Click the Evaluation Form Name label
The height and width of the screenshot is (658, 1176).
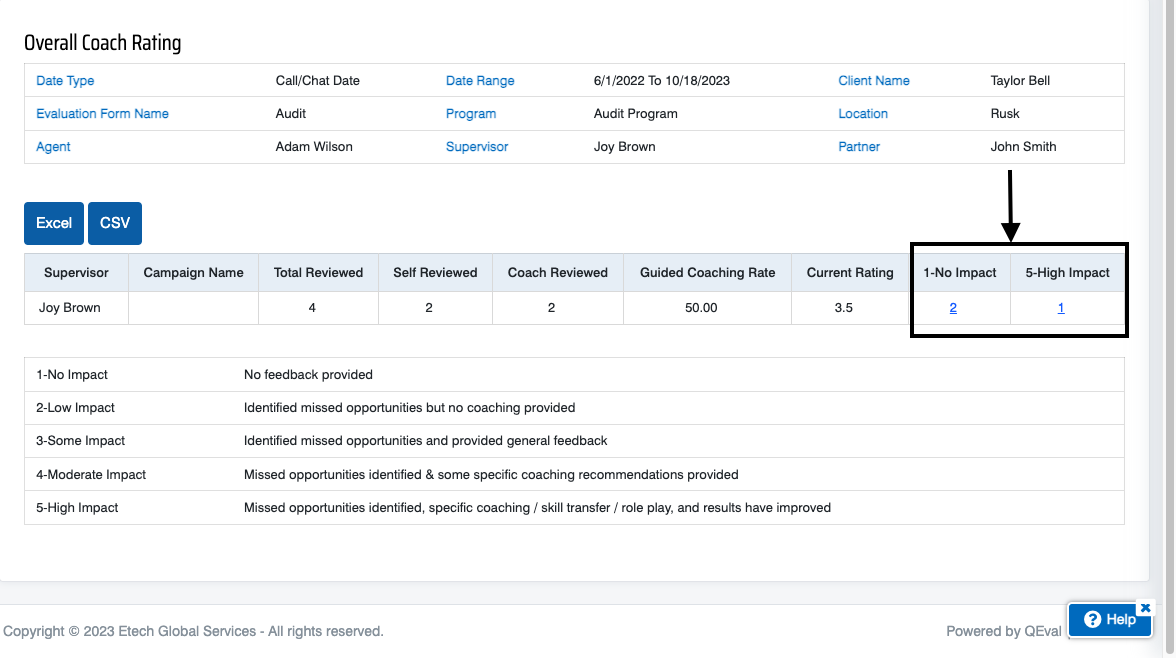click(102, 114)
